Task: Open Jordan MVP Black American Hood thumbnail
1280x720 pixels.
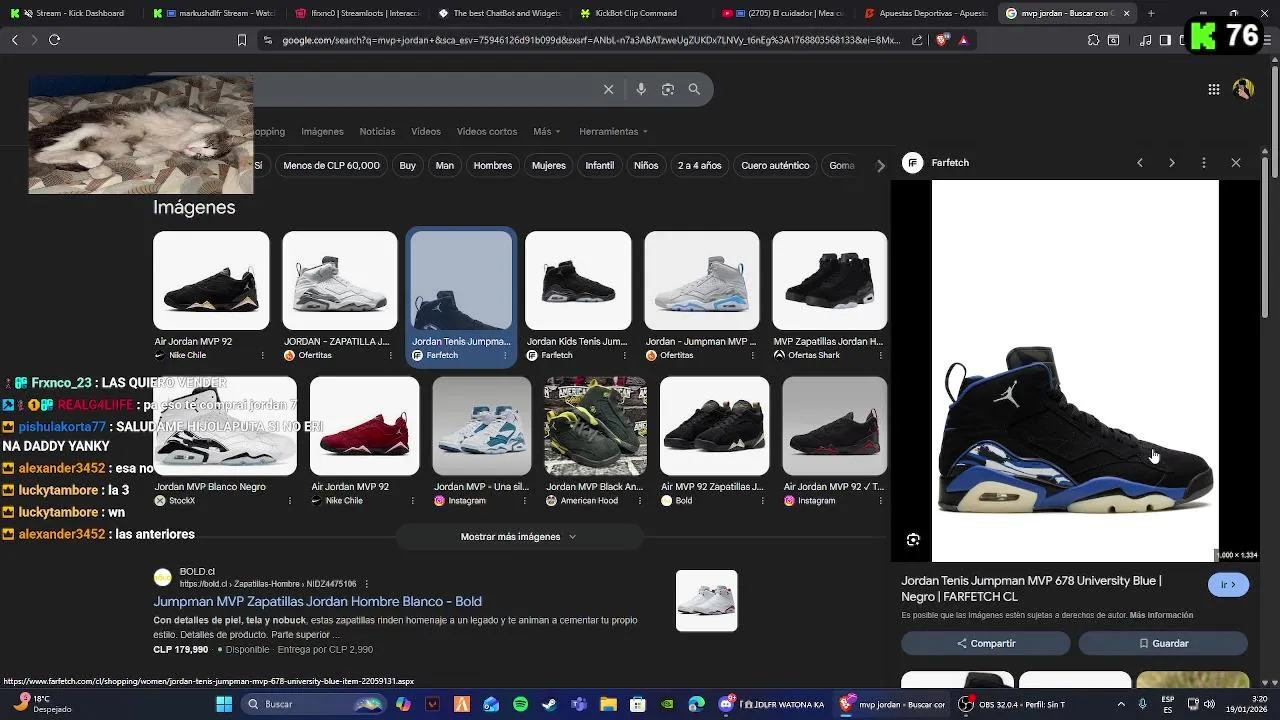Action: pyautogui.click(x=595, y=426)
